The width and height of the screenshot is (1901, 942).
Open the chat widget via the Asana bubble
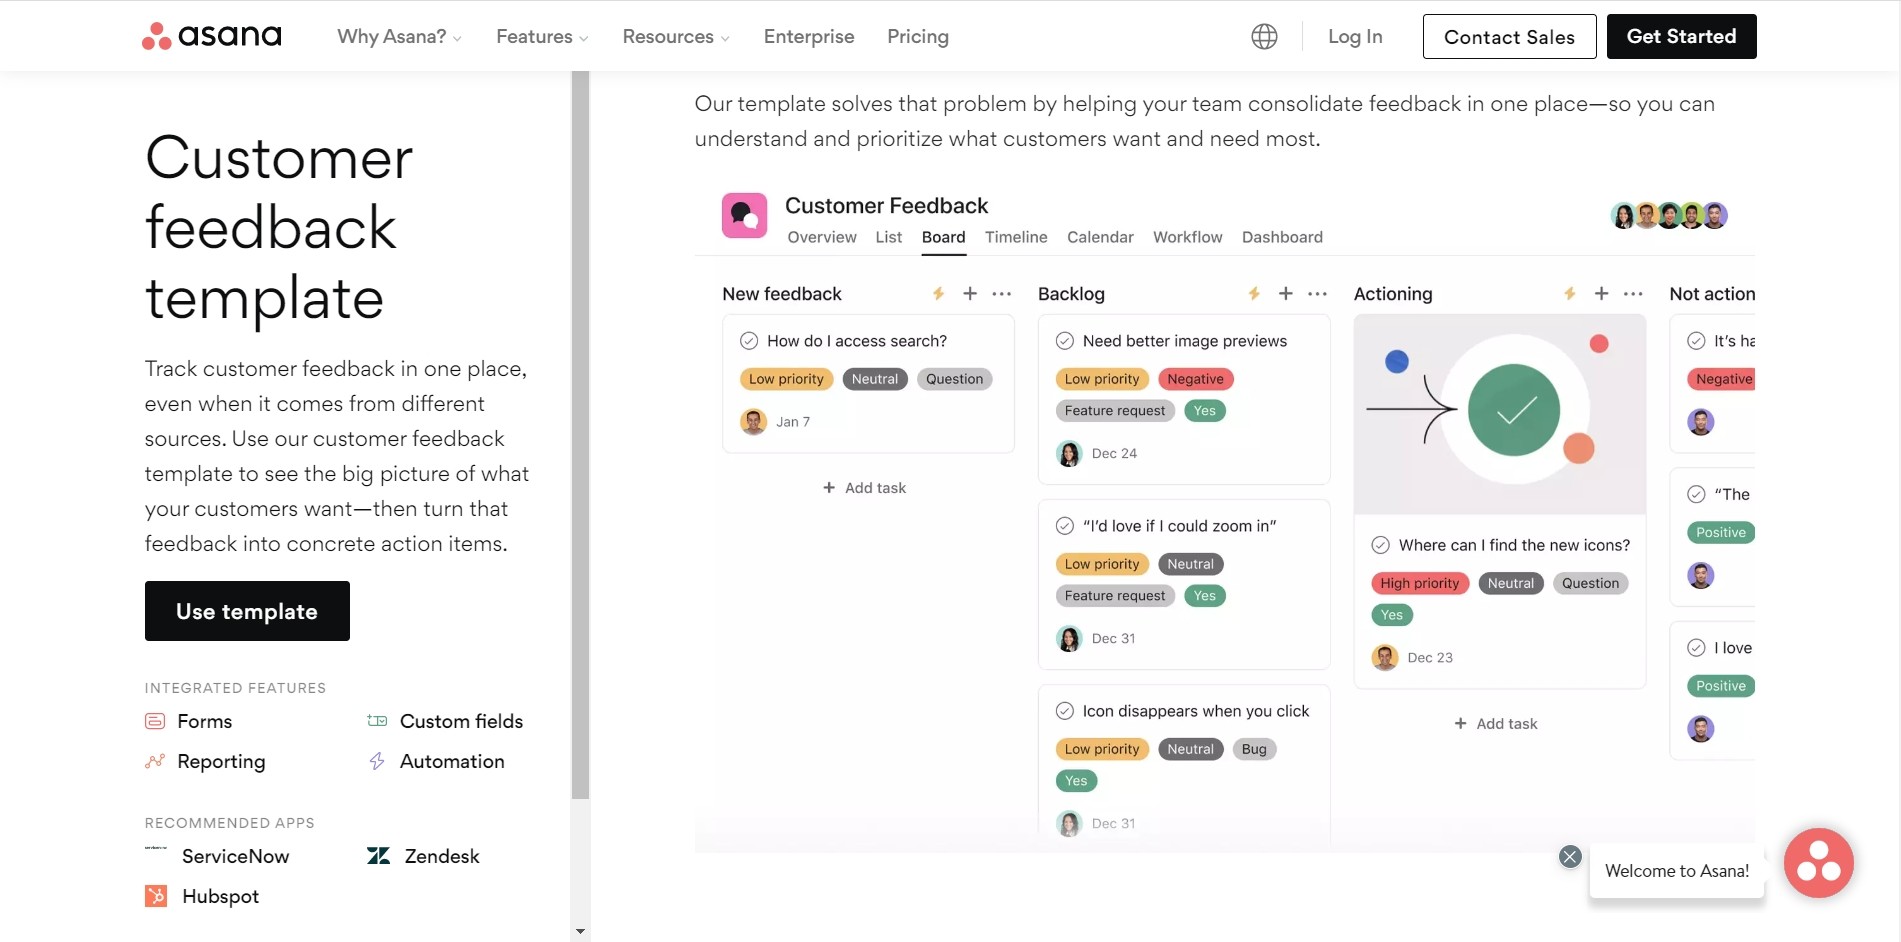[1819, 862]
